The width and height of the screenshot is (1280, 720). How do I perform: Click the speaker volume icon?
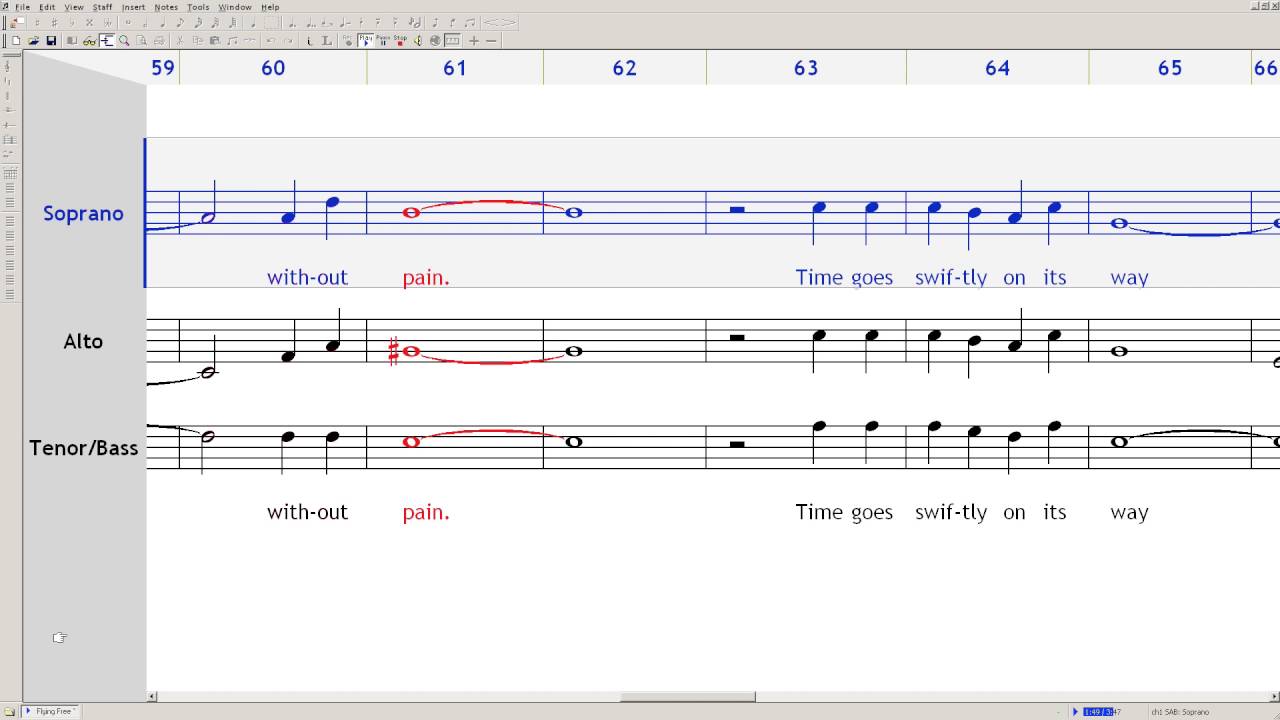point(418,41)
